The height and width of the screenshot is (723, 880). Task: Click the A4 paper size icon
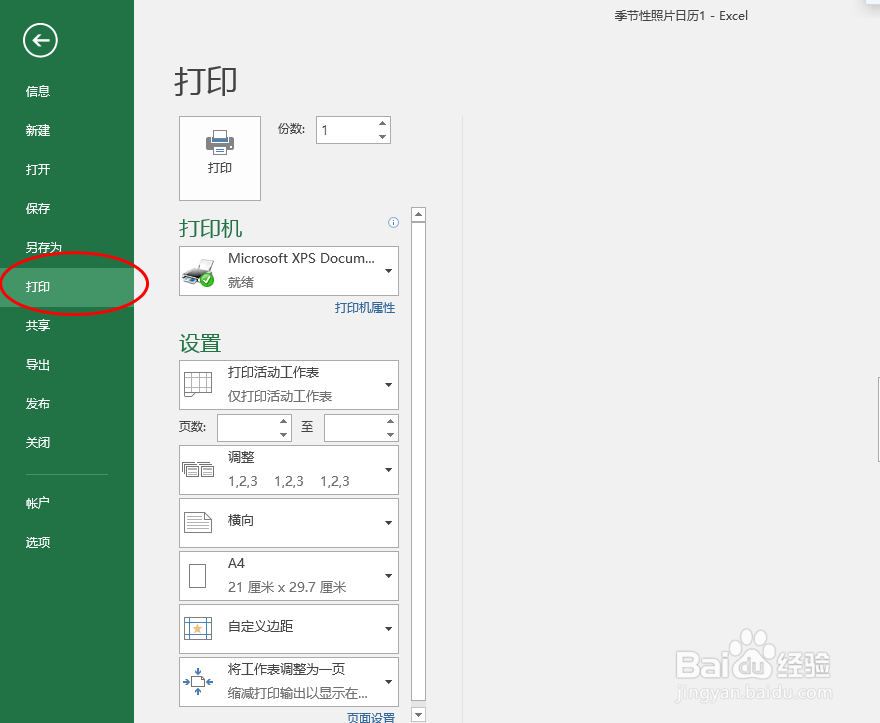click(198, 575)
